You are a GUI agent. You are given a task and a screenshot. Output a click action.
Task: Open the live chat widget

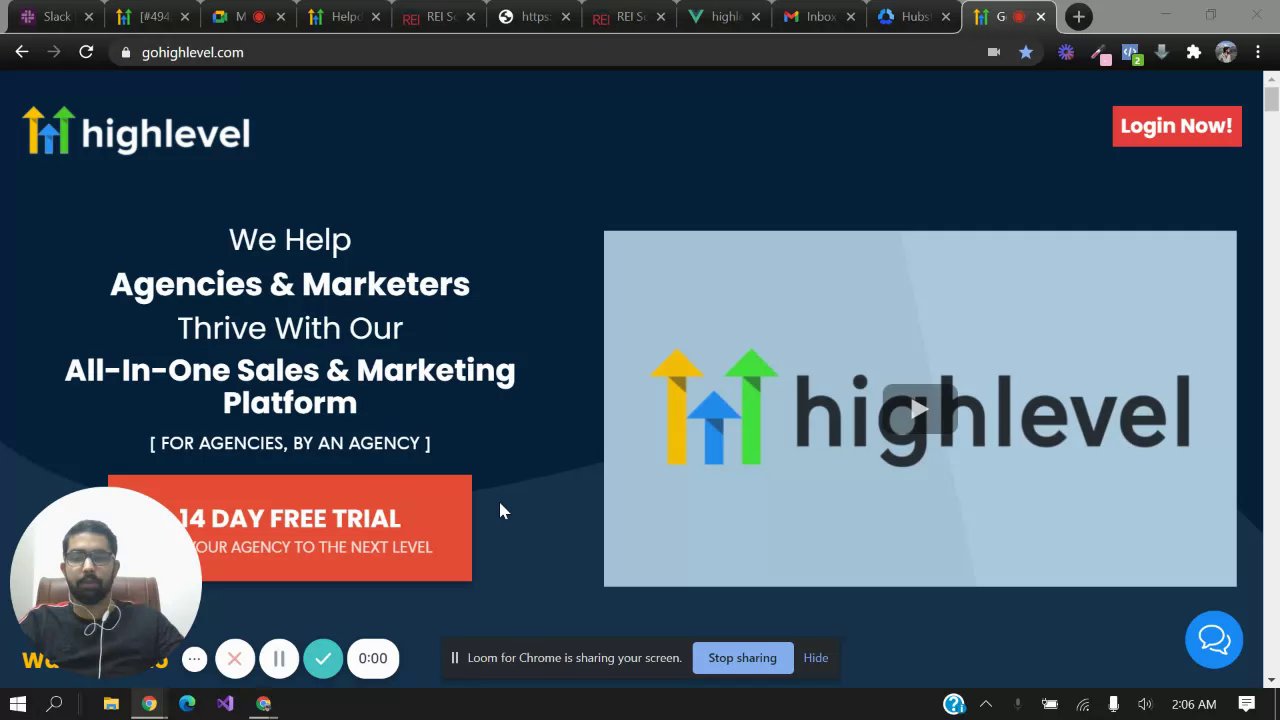tap(1214, 640)
